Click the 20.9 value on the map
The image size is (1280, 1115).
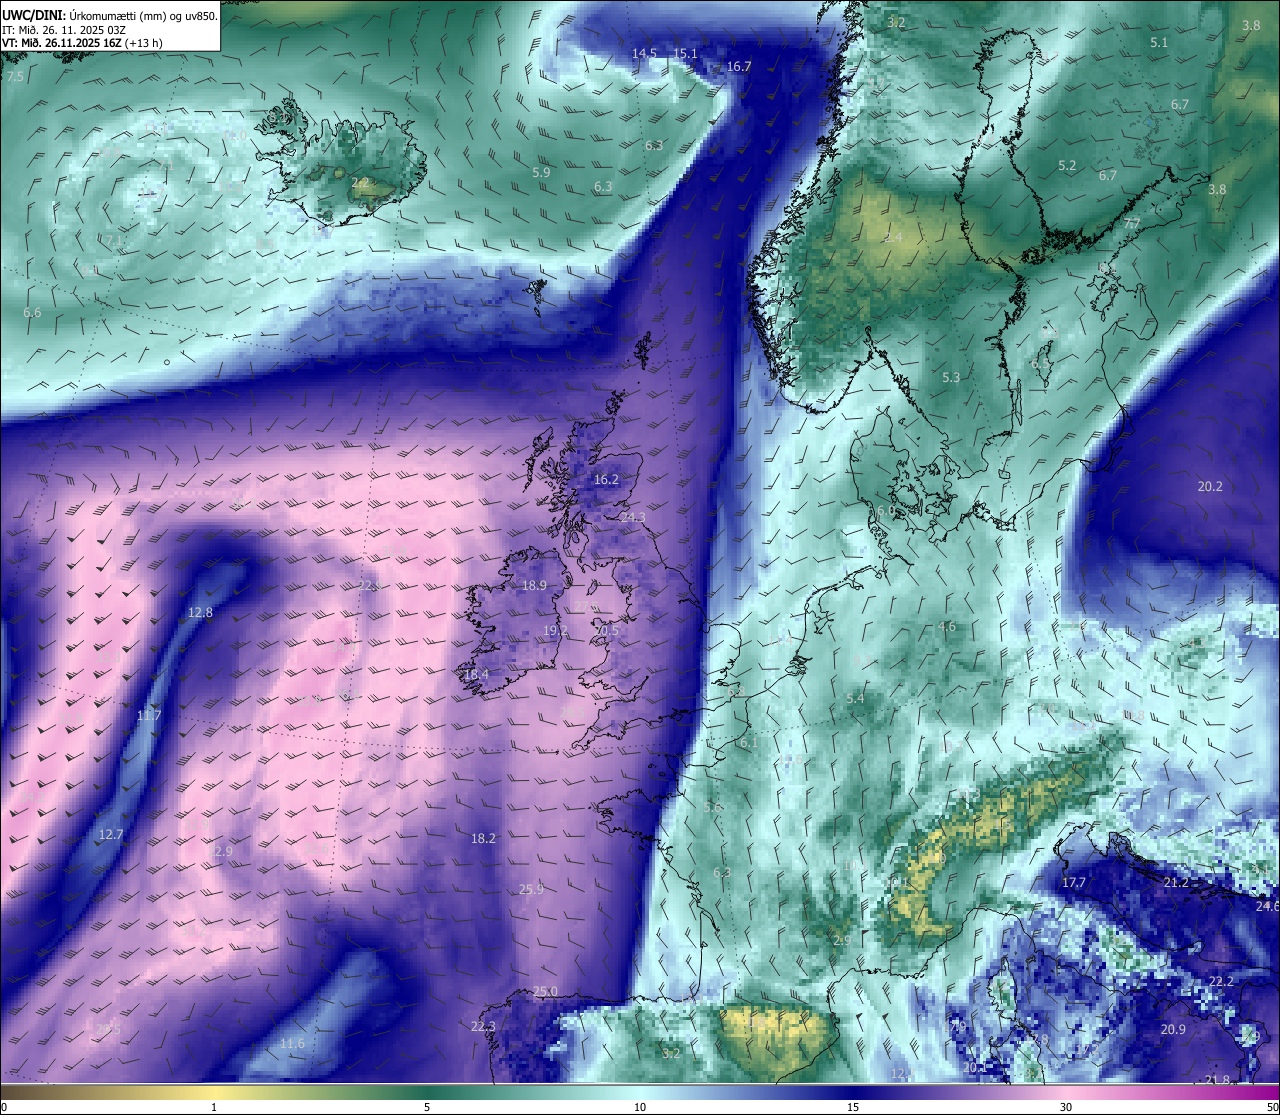click(x=1173, y=1029)
